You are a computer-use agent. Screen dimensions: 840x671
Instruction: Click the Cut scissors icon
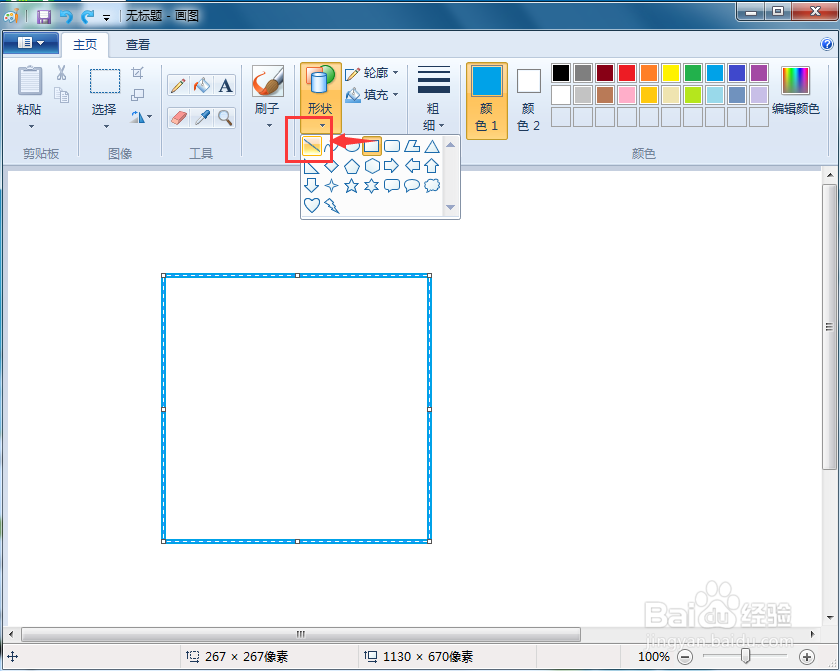(61, 73)
